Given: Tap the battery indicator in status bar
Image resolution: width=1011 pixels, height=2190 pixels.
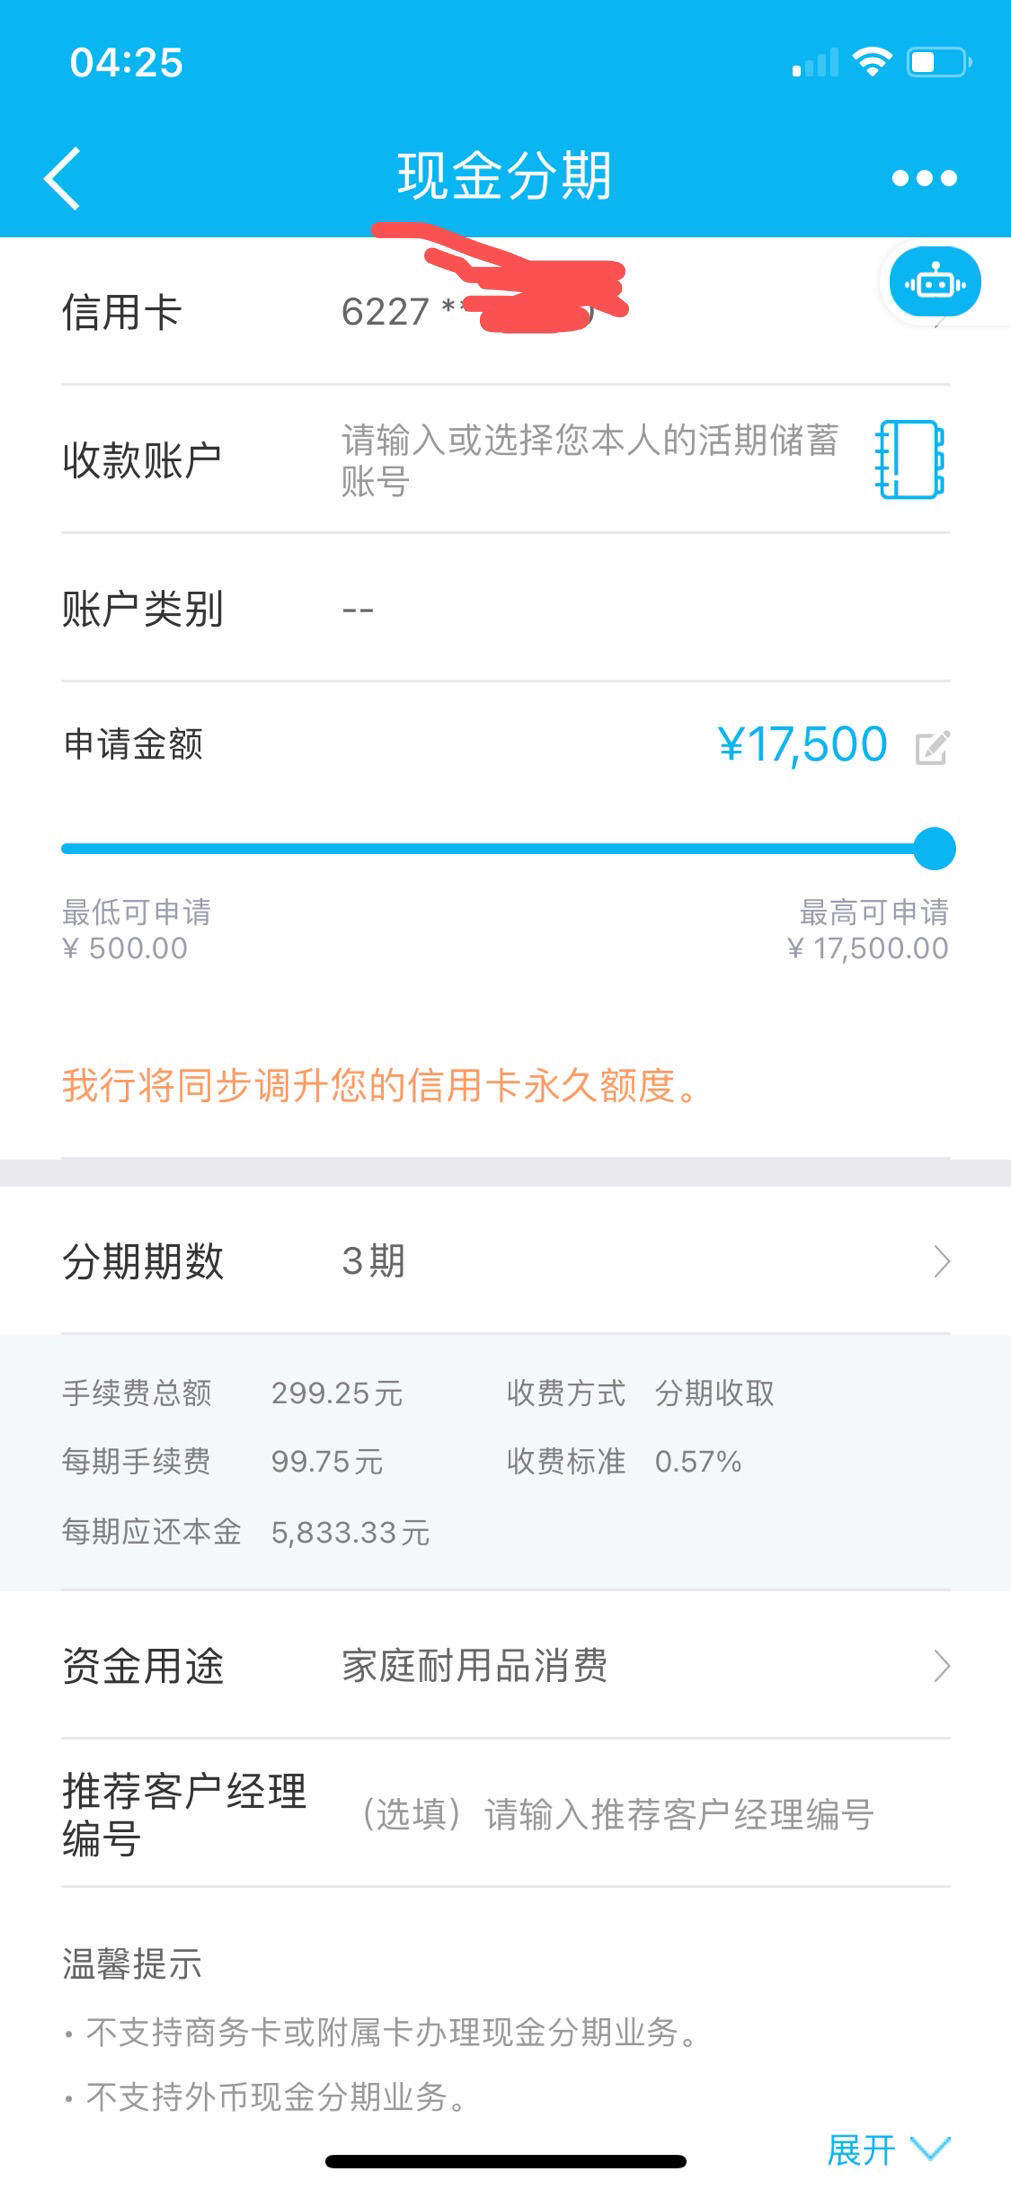Looking at the screenshot, I should (939, 62).
